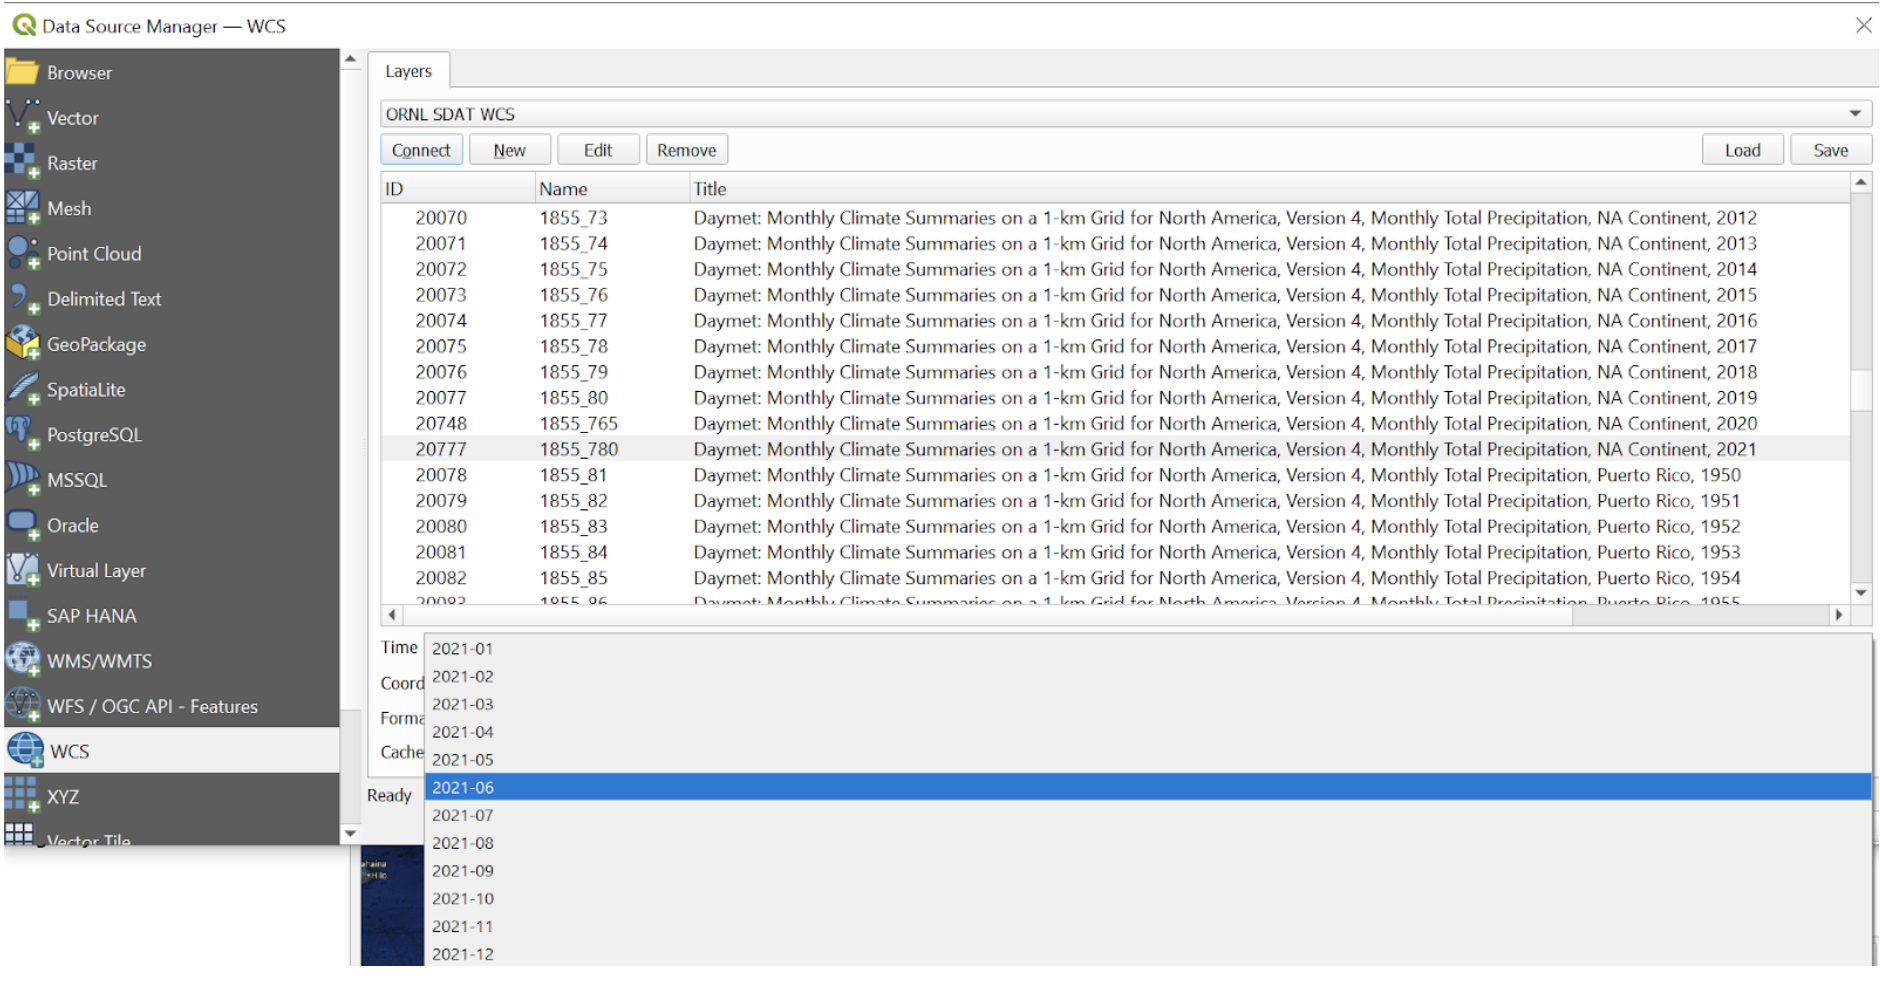This screenshot has width=1880, height=1004.
Task: Select the WMS/WMTS globe icon
Action: [22, 660]
